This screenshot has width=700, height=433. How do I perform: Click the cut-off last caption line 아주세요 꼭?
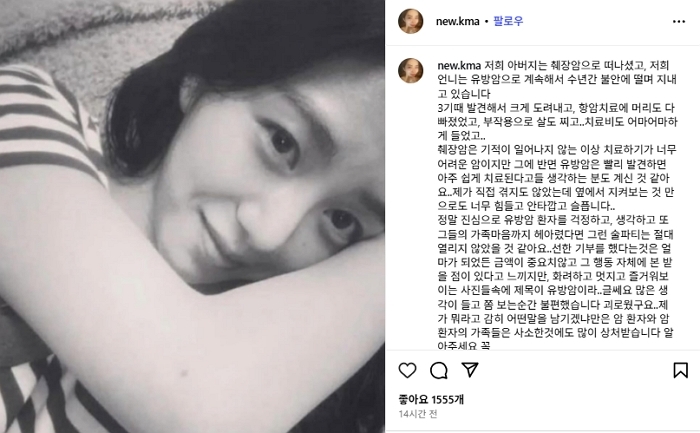click(464, 346)
